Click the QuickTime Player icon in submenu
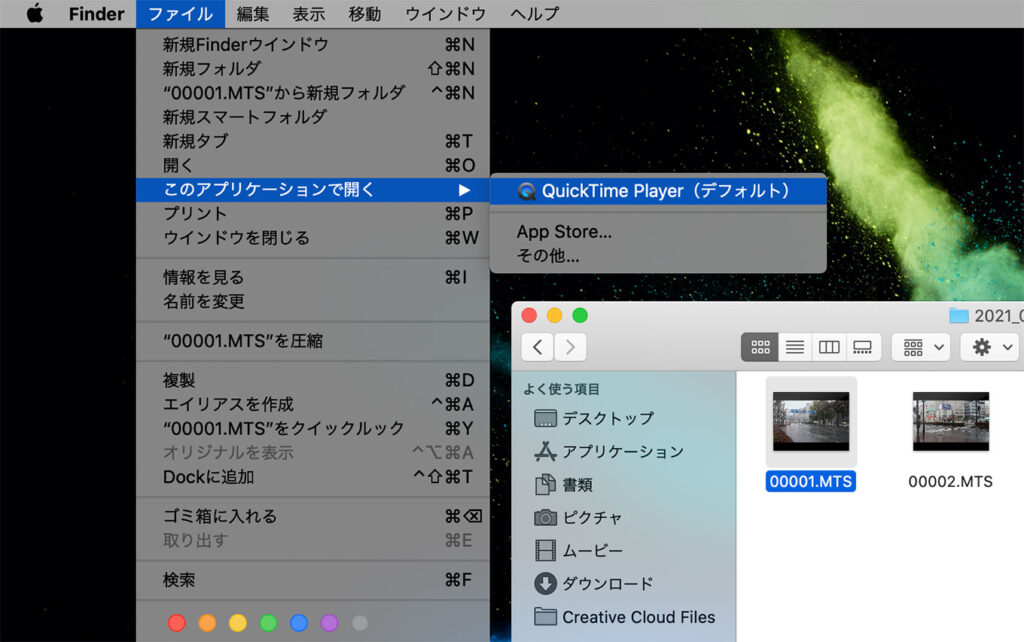The height and width of the screenshot is (642, 1024). (526, 191)
